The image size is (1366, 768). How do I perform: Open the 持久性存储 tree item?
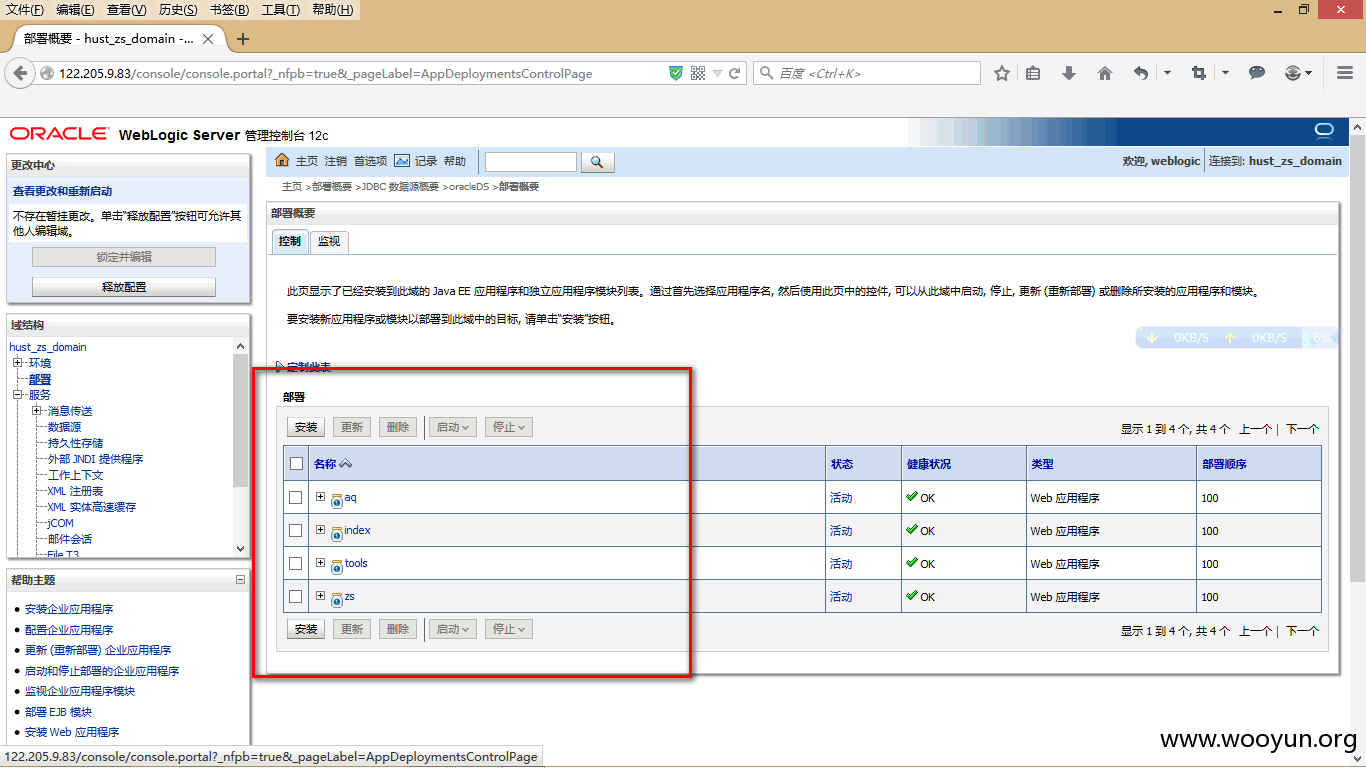tap(76, 443)
